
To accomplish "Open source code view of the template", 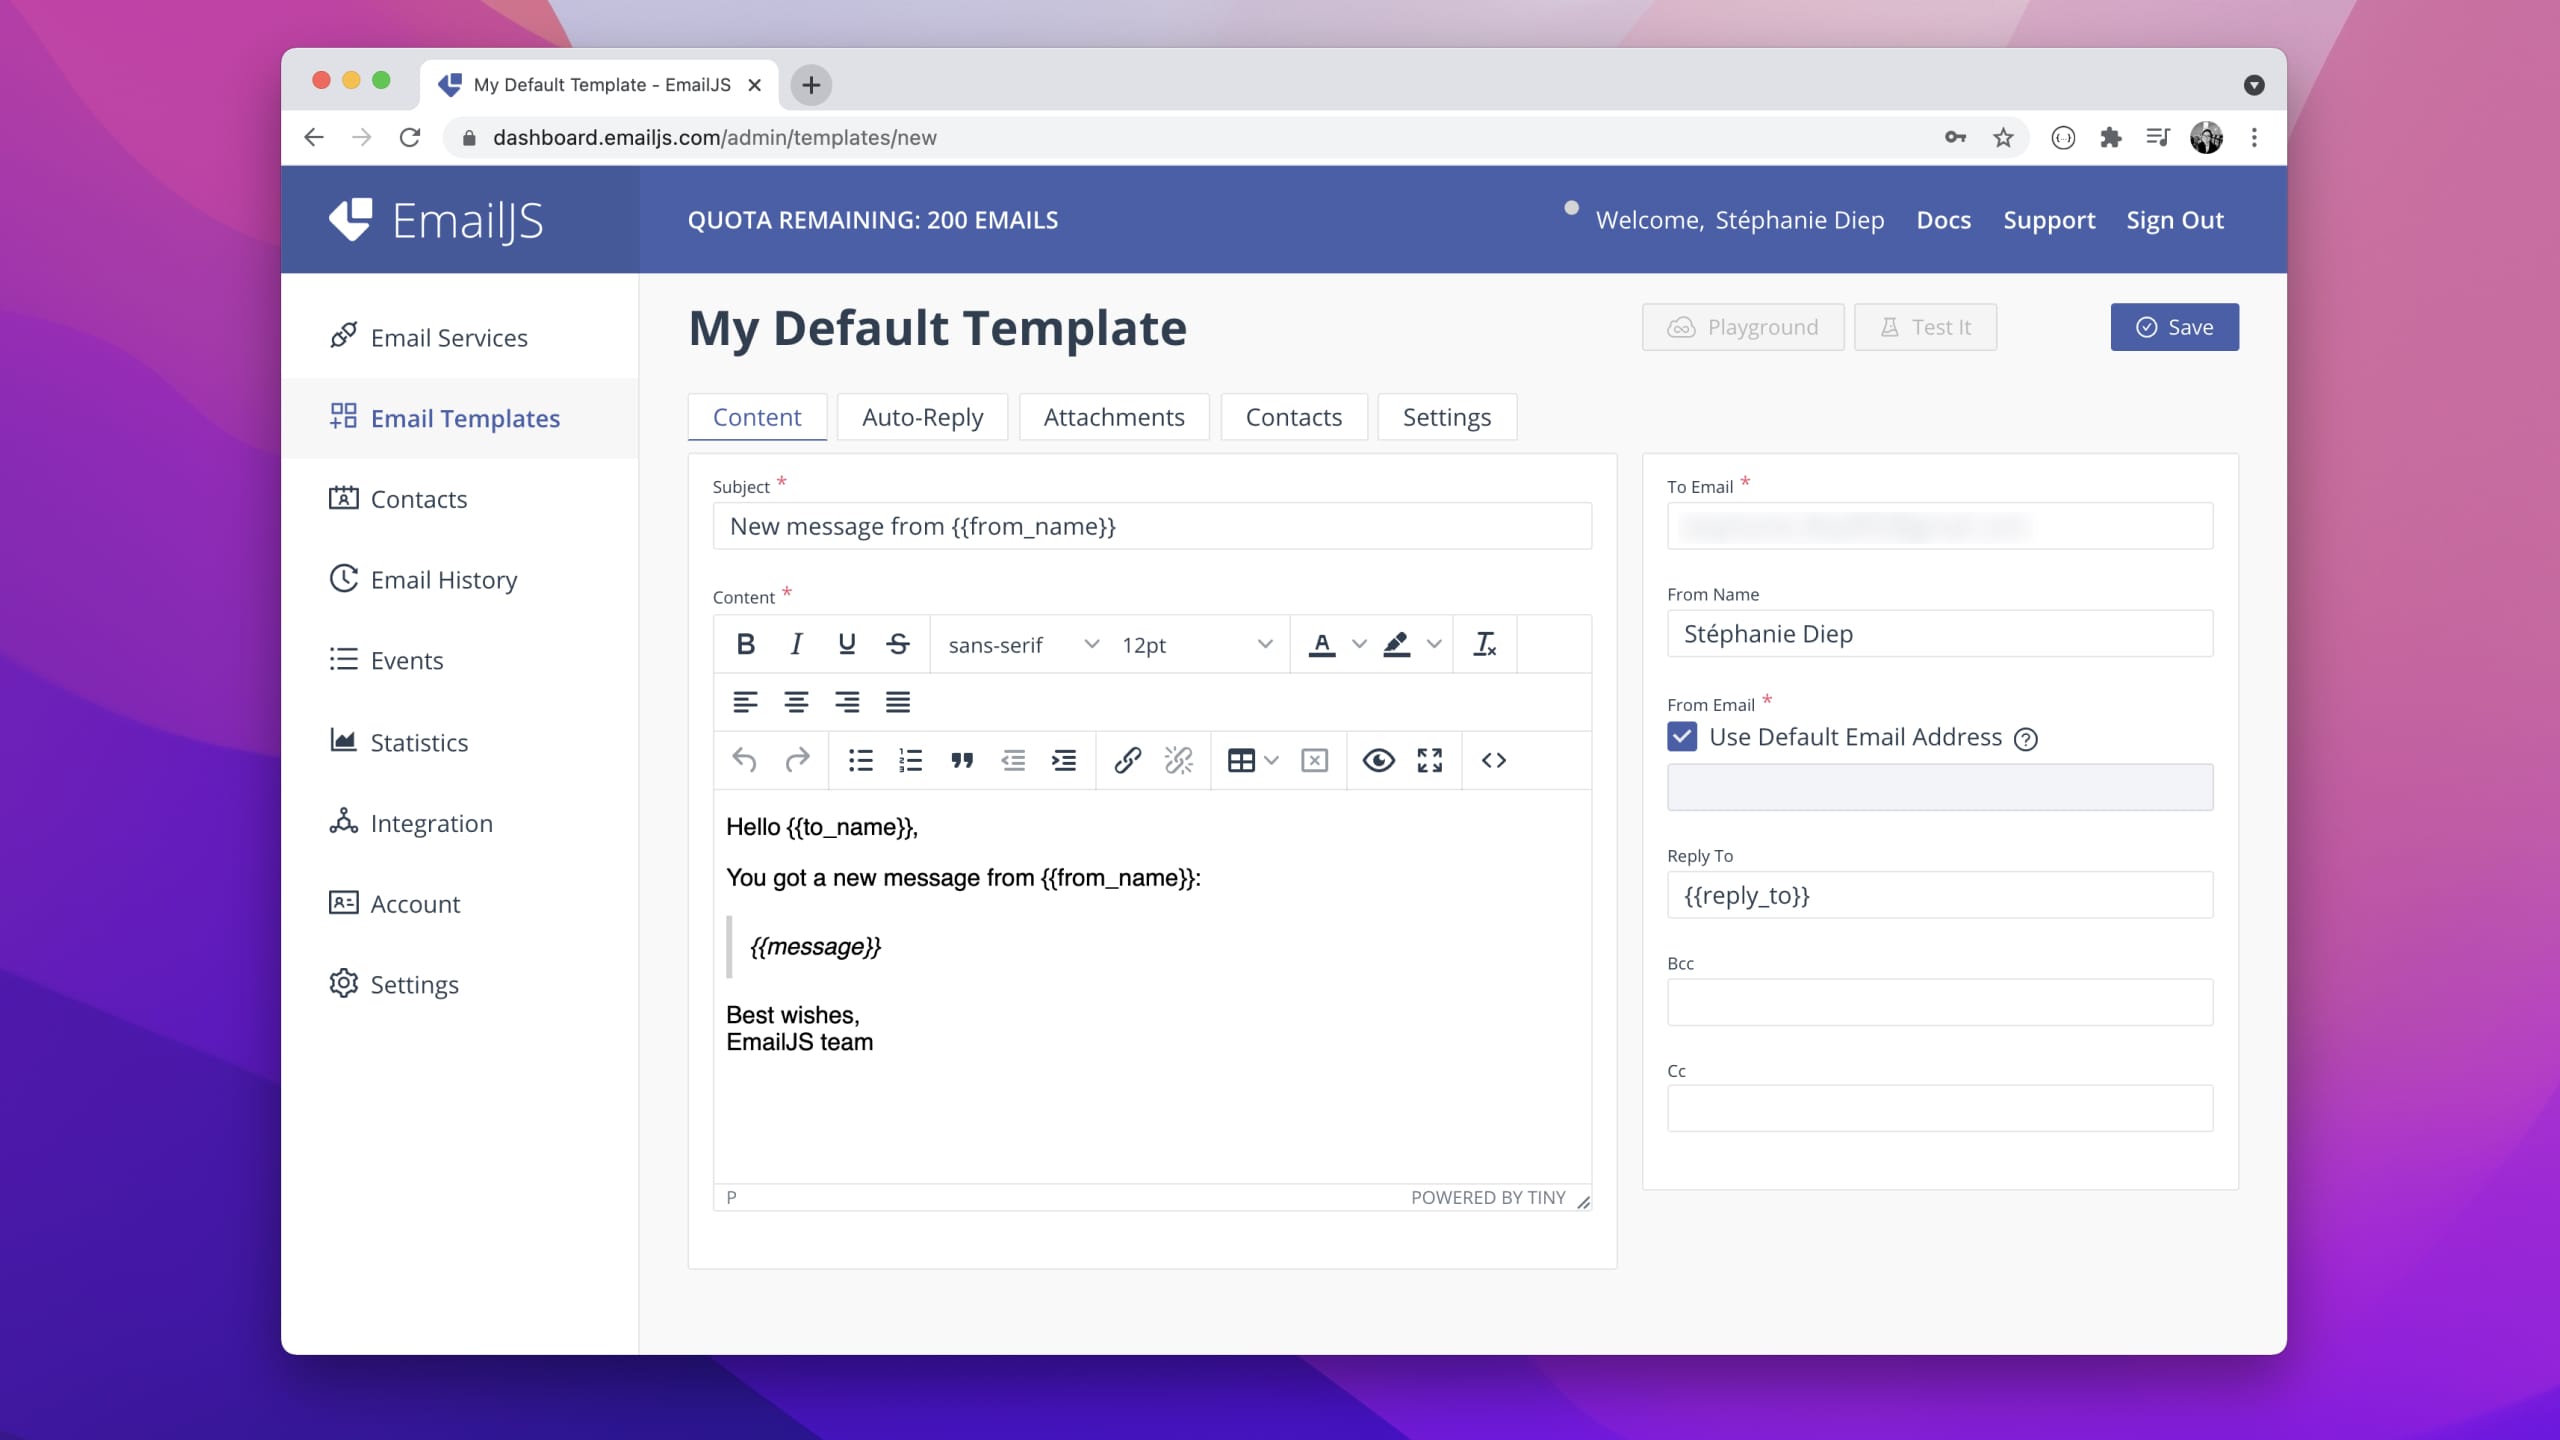I will (1494, 760).
